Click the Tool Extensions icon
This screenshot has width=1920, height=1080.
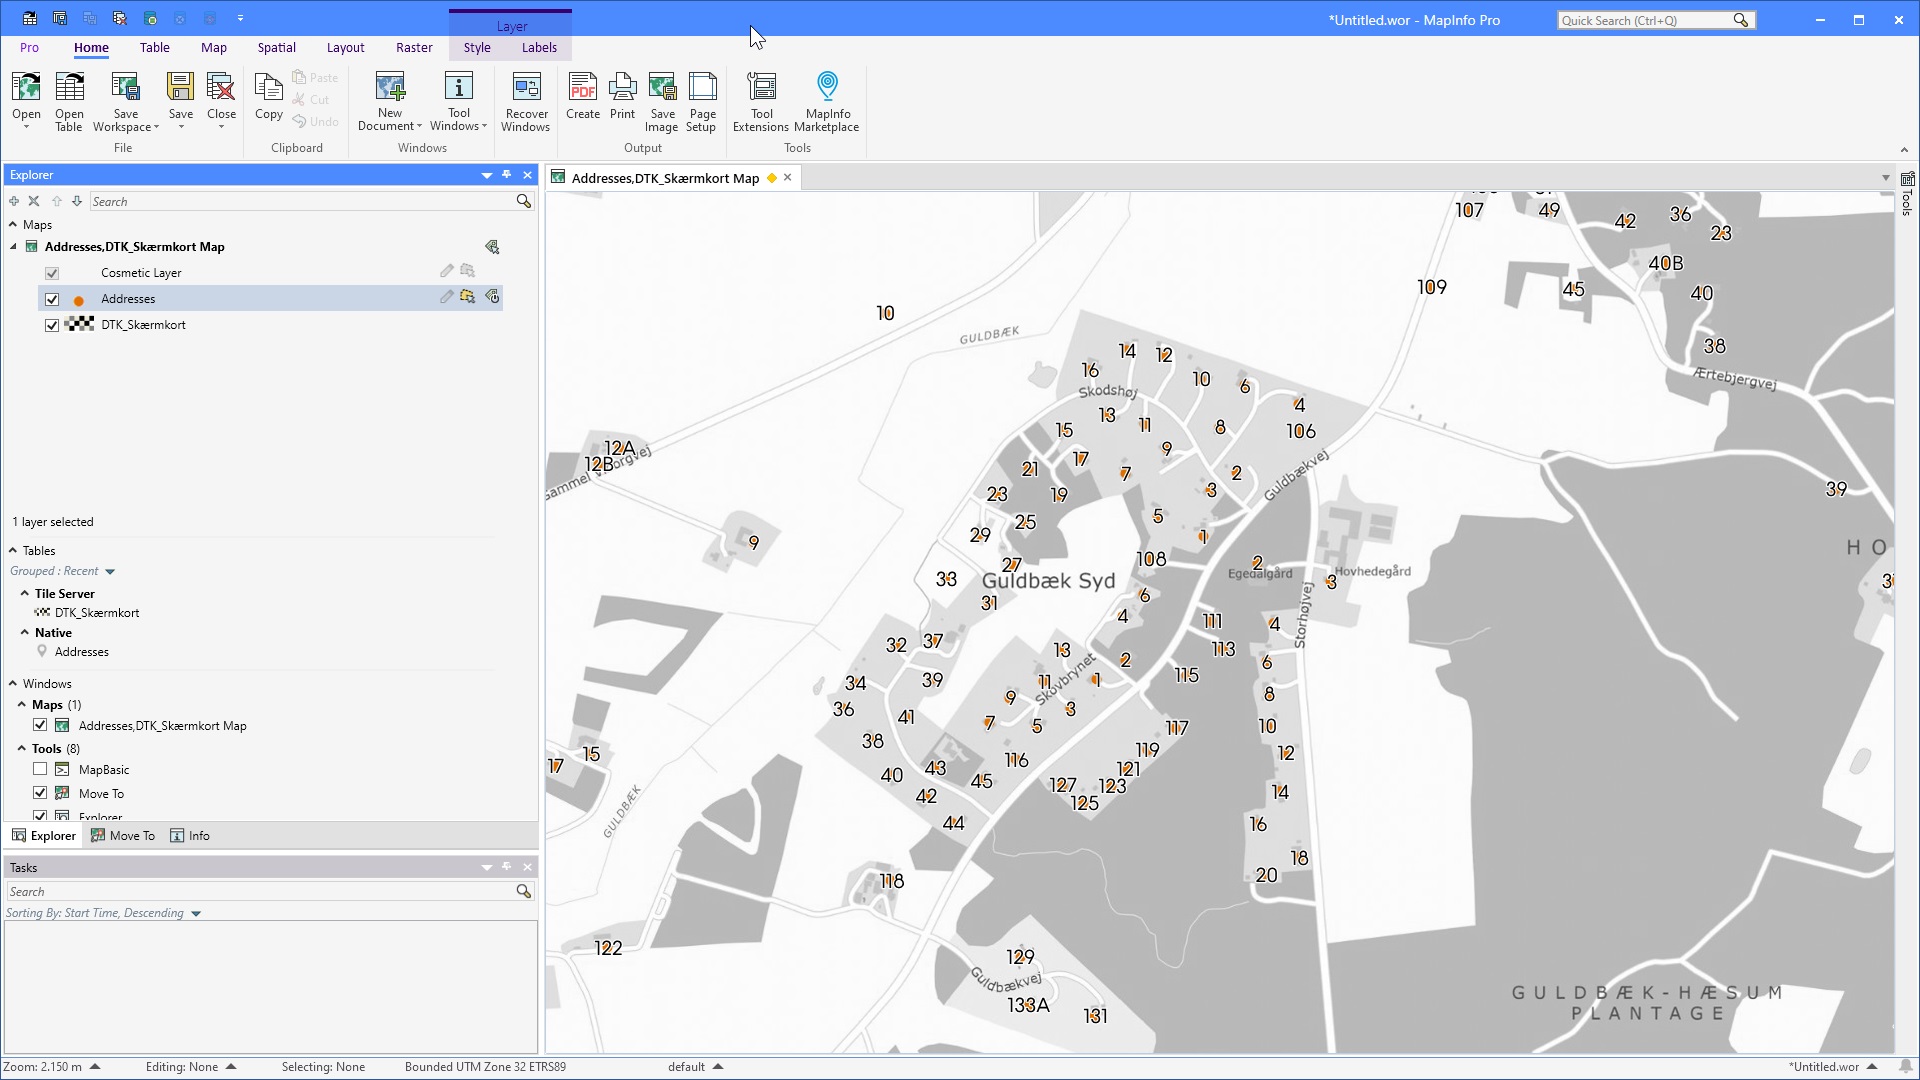[x=761, y=87]
